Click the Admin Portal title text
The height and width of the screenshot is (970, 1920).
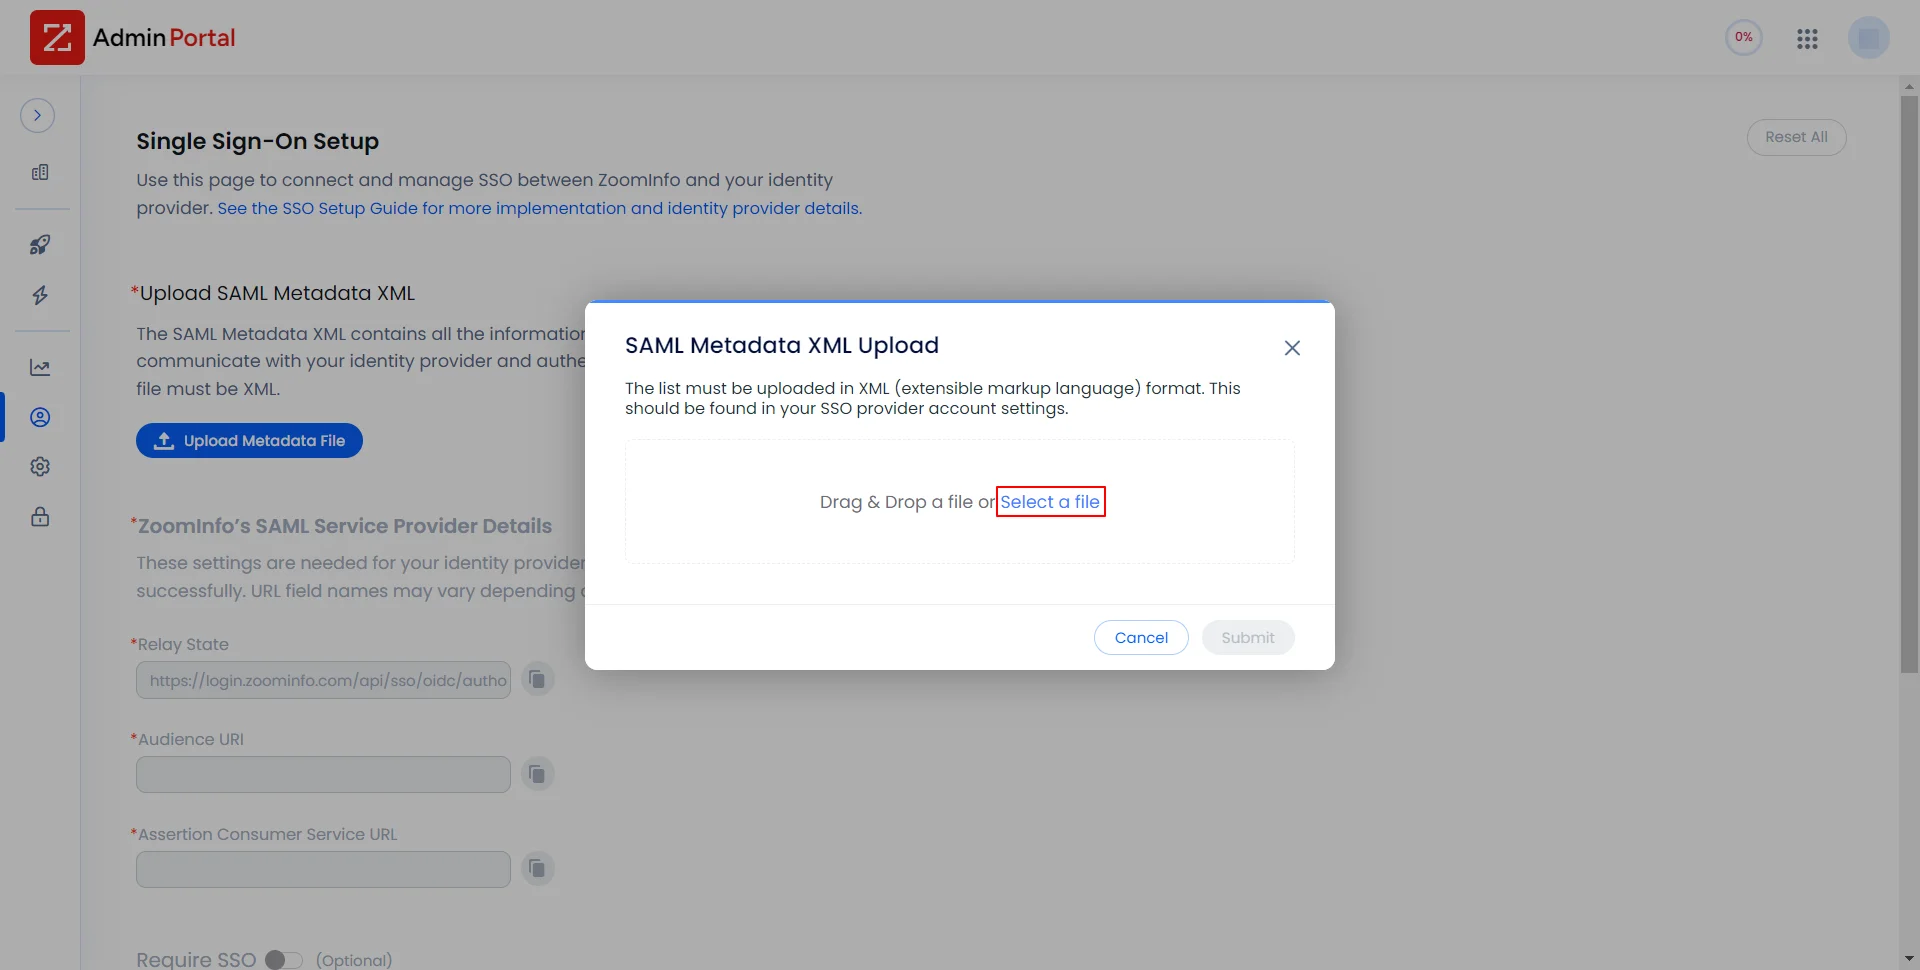(164, 38)
